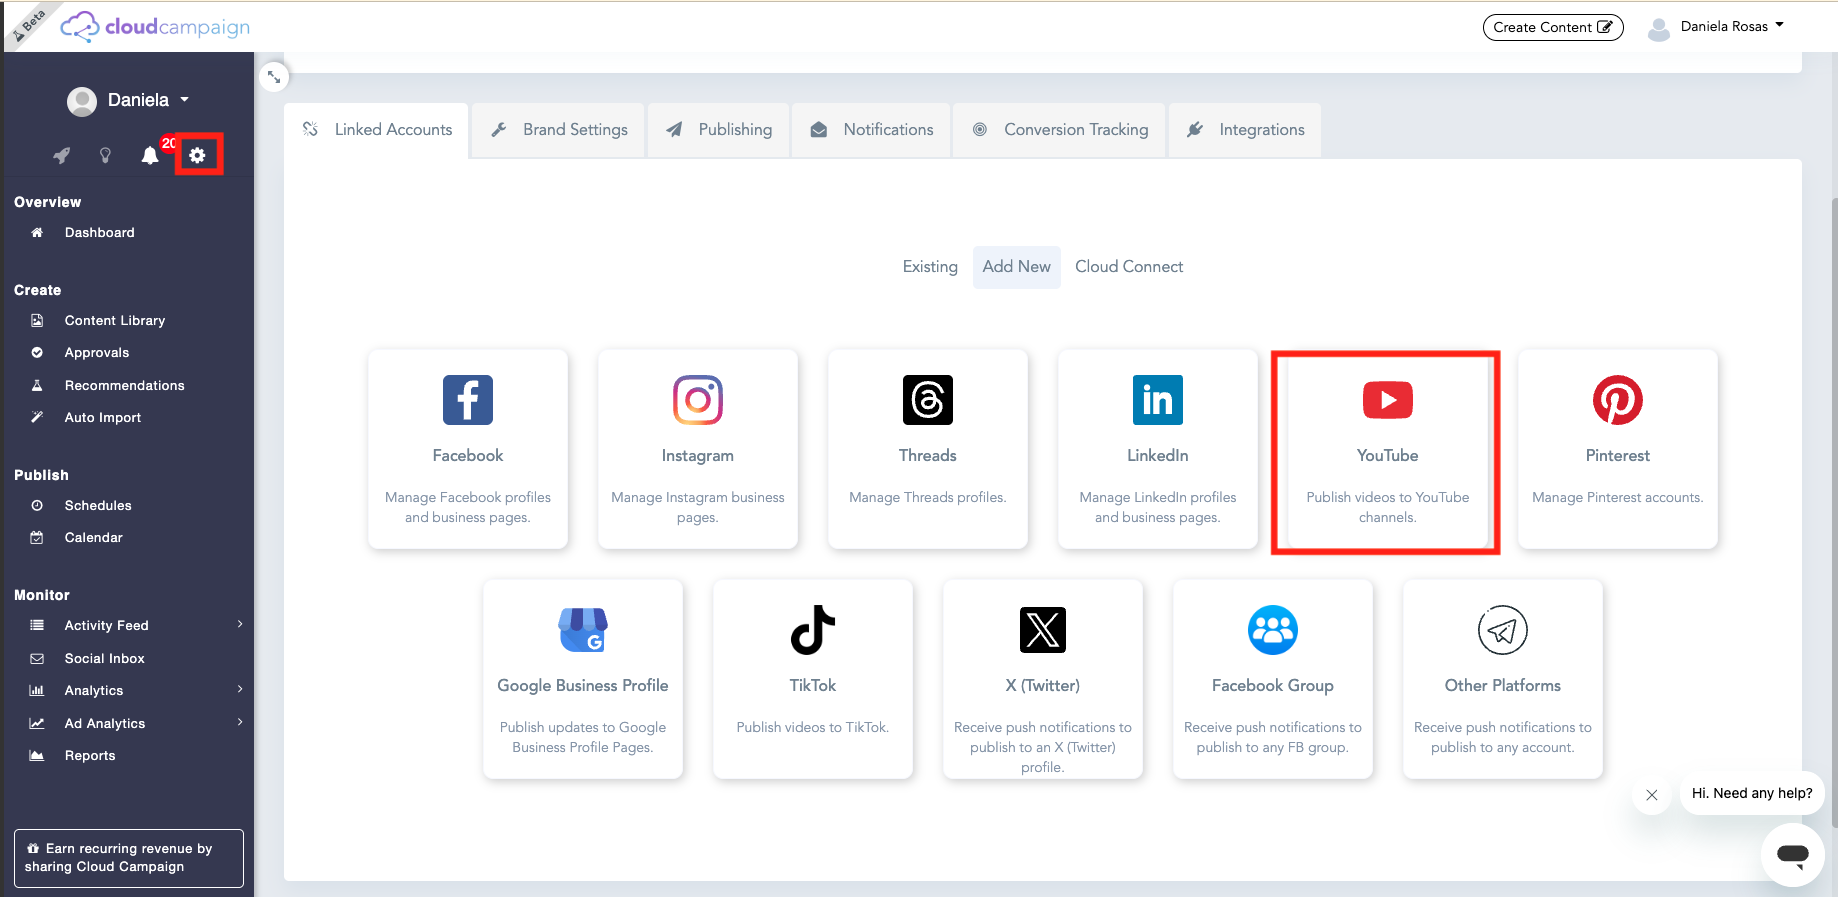1838x897 pixels.
Task: Select the LinkedIn account card
Action: point(1158,449)
